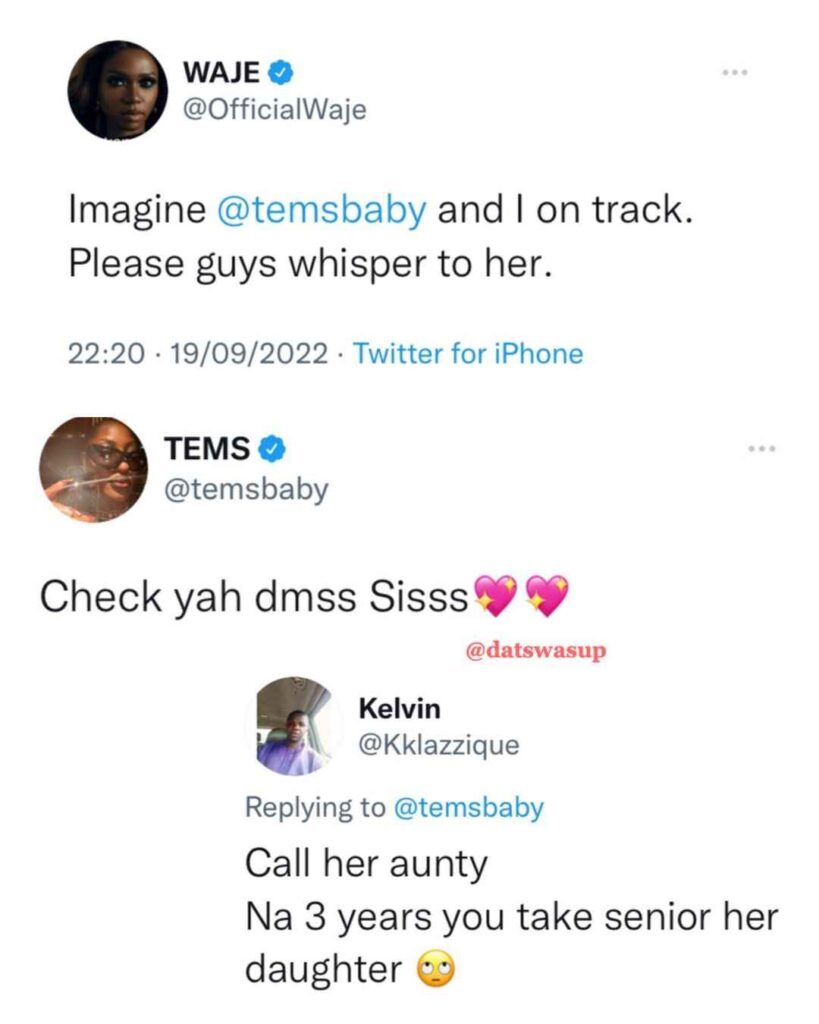
Task: Click the @Kklazzique handle
Action: [x=438, y=746]
